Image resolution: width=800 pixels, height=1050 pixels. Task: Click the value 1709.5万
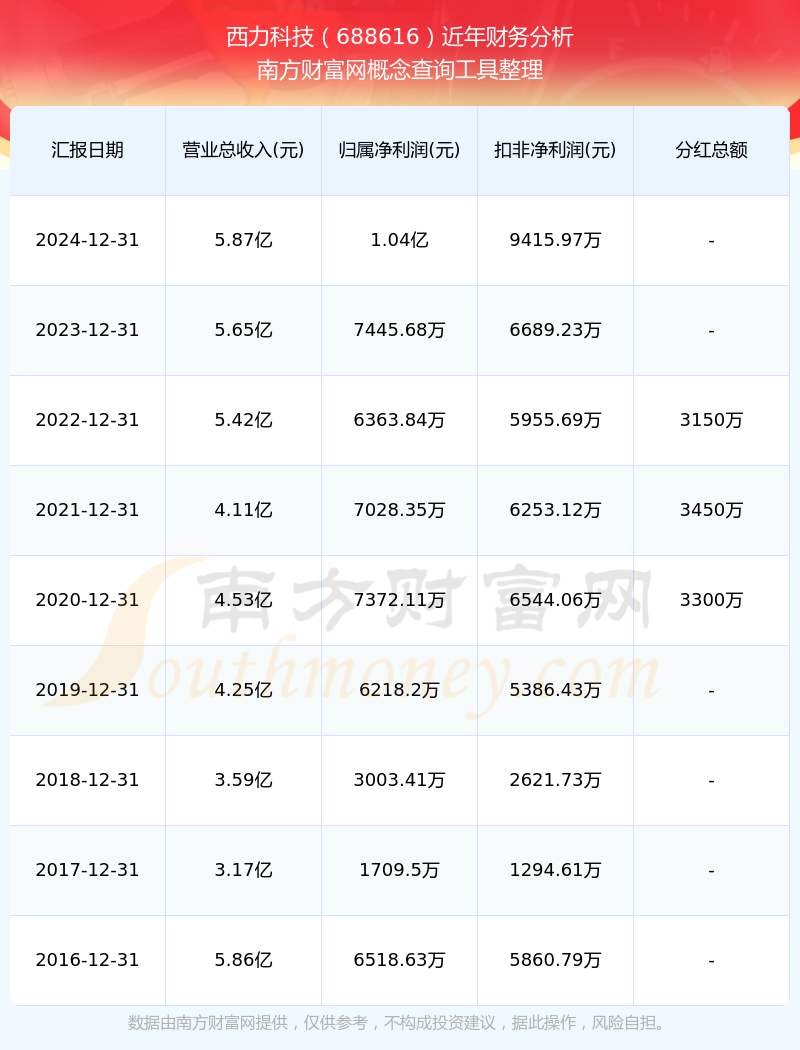pyautogui.click(x=400, y=870)
